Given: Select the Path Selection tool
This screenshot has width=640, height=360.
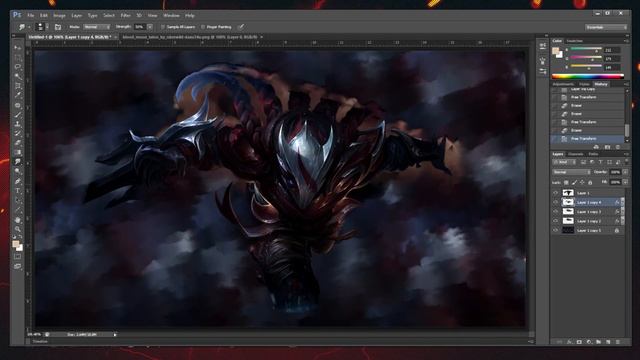Looking at the screenshot, I should tap(18, 200).
